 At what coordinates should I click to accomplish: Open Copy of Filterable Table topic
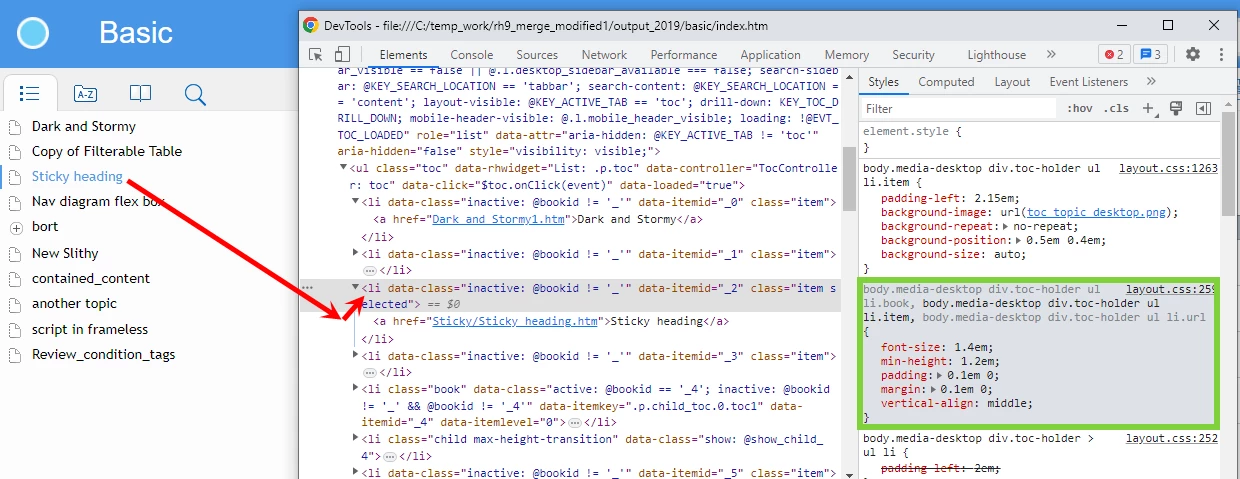coord(107,152)
